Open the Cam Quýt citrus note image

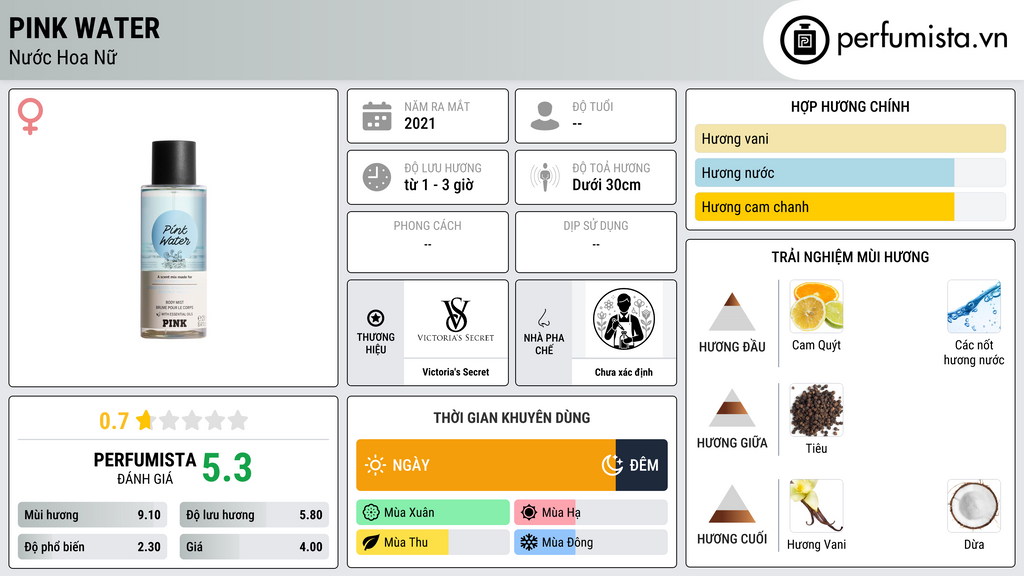click(x=816, y=306)
